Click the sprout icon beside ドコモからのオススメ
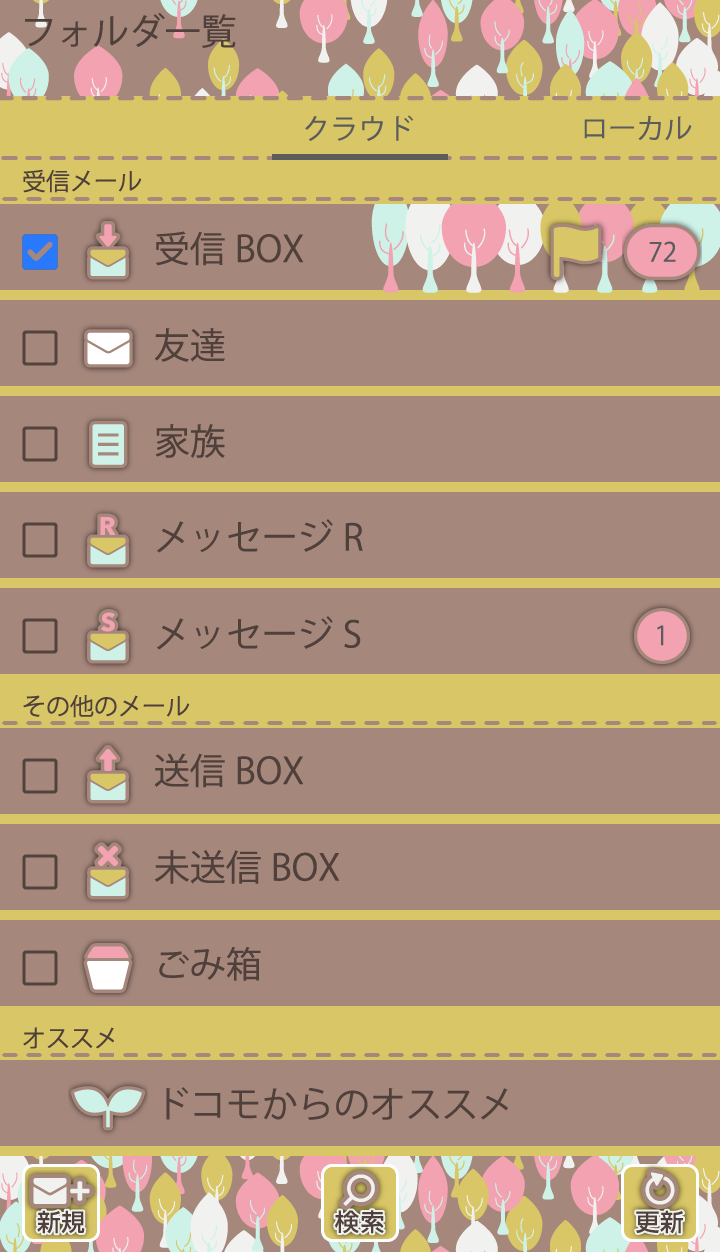 108,1104
